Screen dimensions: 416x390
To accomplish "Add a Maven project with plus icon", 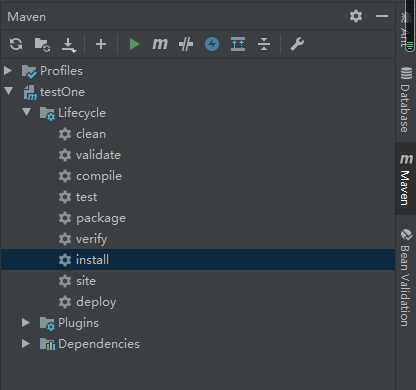I will pyautogui.click(x=101, y=44).
